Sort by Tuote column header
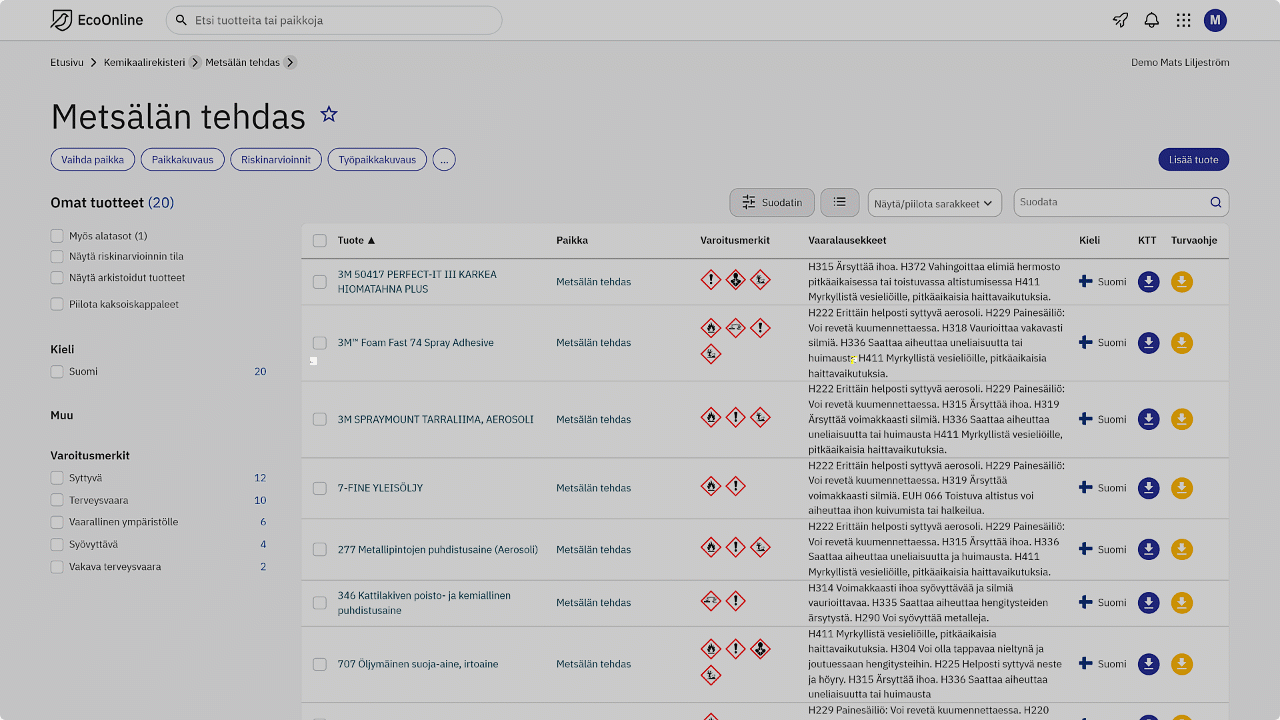The width and height of the screenshot is (1280, 720). tap(357, 240)
